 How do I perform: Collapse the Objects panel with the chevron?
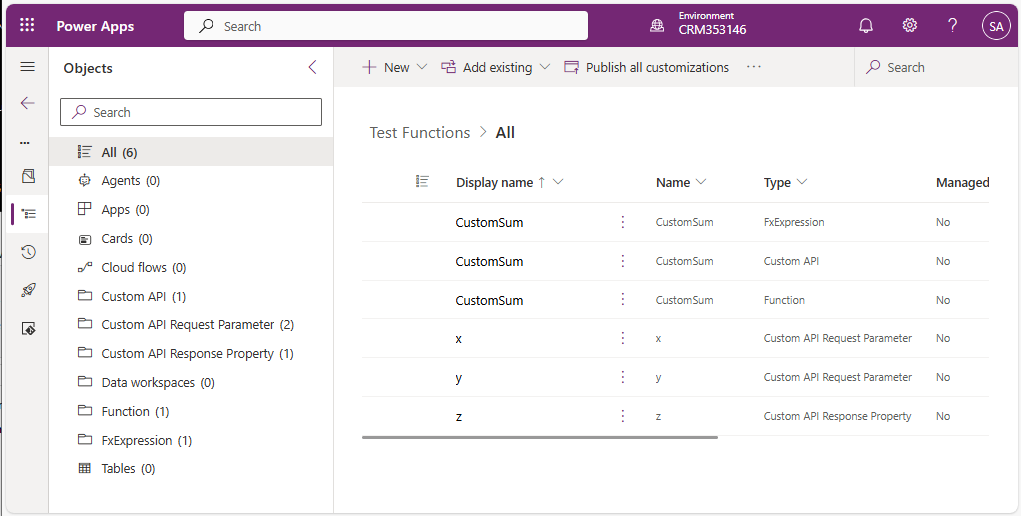click(312, 67)
